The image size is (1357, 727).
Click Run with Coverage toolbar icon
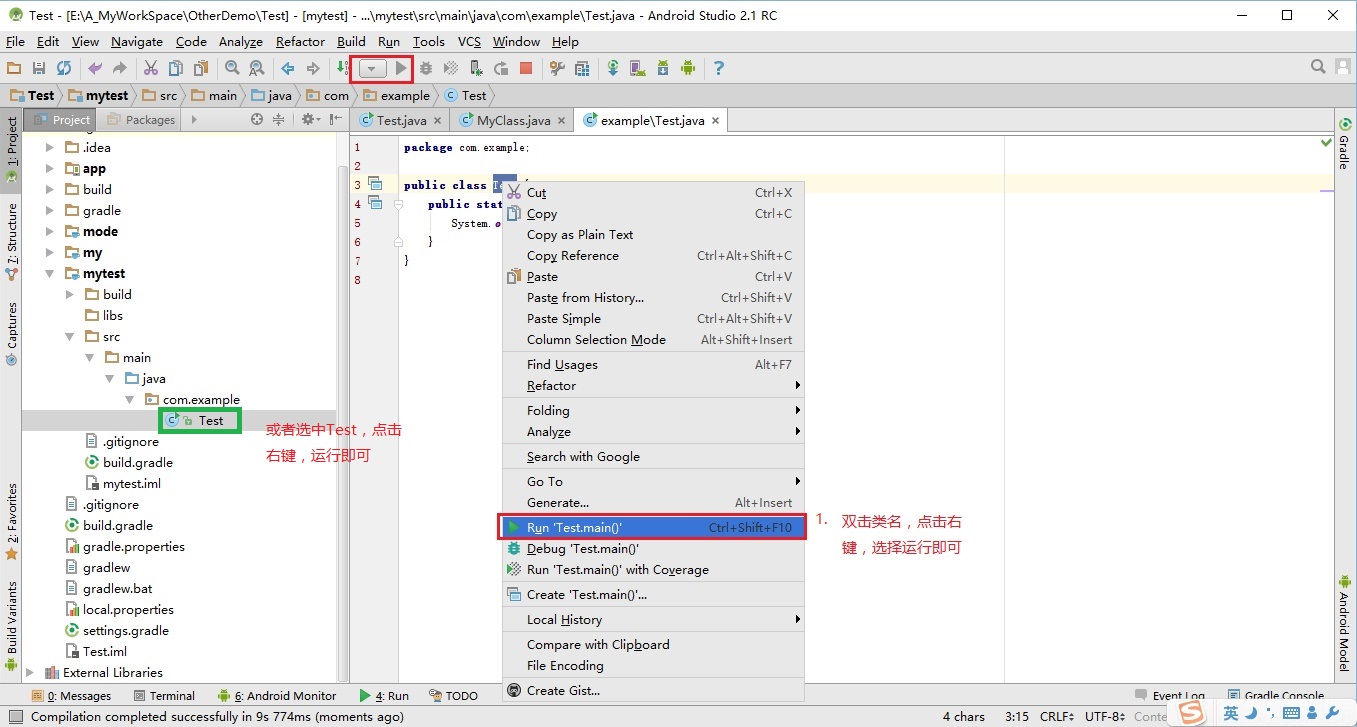tap(451, 68)
